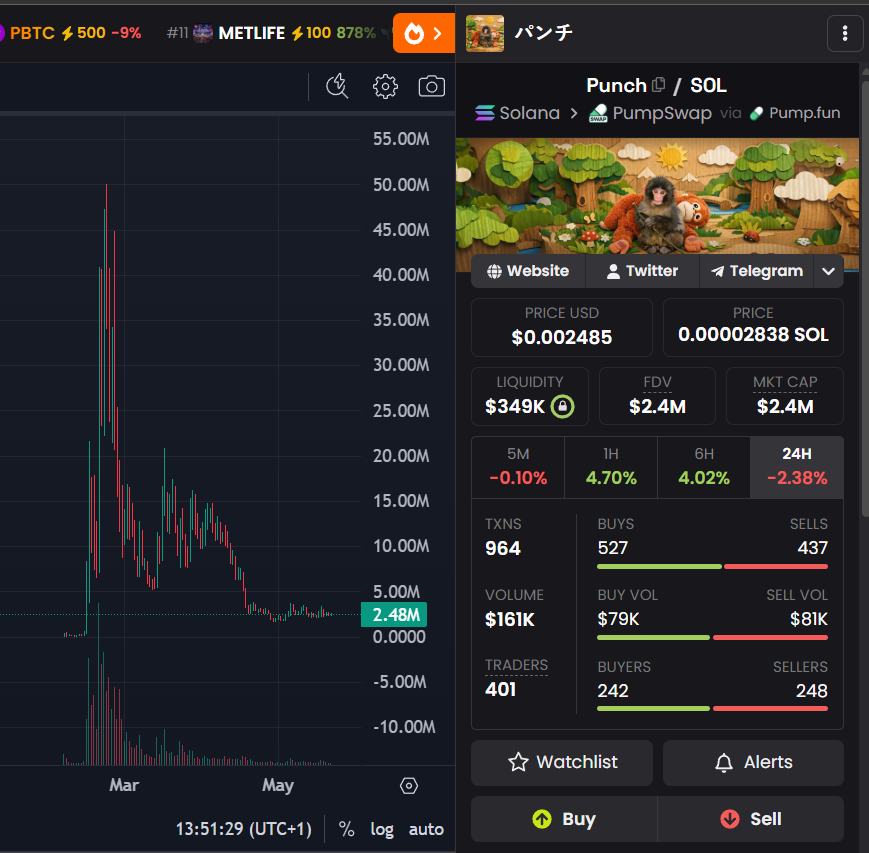The width and height of the screenshot is (869, 853).
Task: Click the Solana chain logo
Action: [485, 113]
